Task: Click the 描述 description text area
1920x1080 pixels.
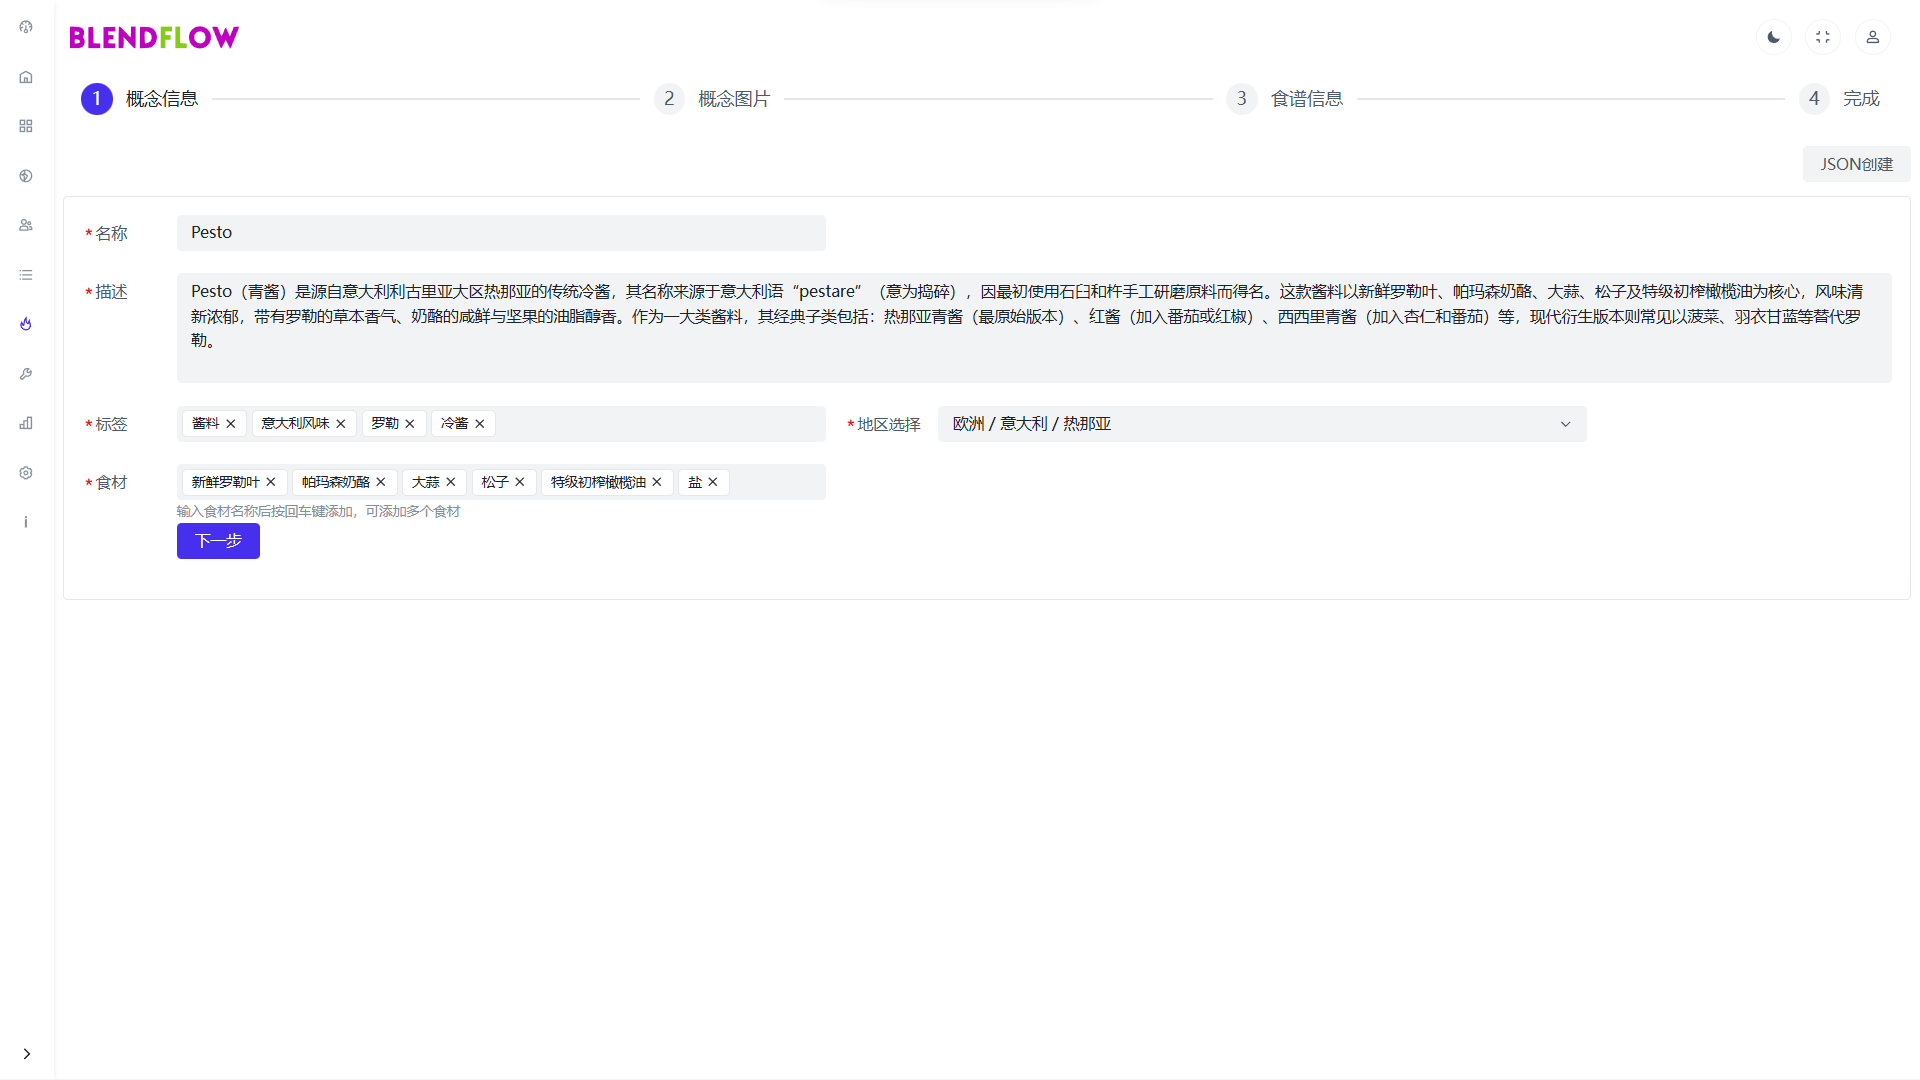Action: (1033, 327)
